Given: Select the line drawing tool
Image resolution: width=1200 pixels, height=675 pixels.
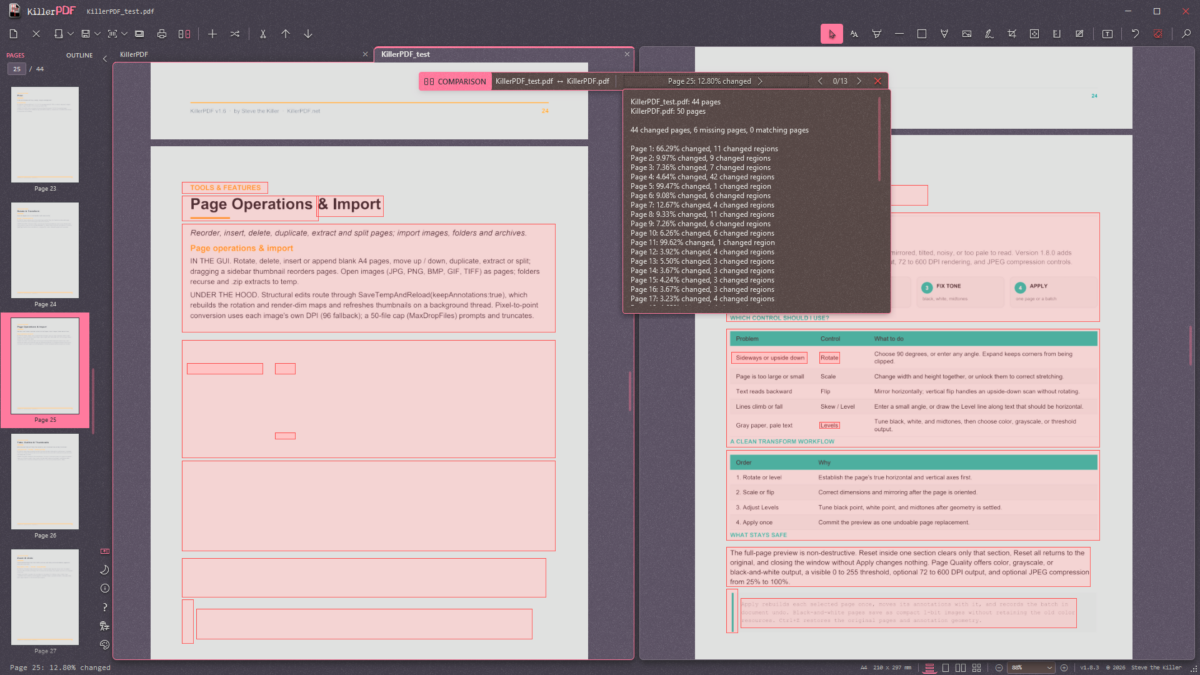Looking at the screenshot, I should coord(899,34).
